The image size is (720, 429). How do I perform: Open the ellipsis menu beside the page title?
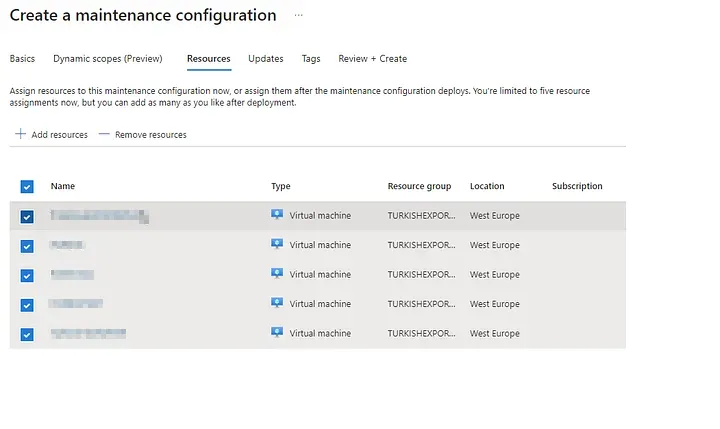pyautogui.click(x=298, y=16)
